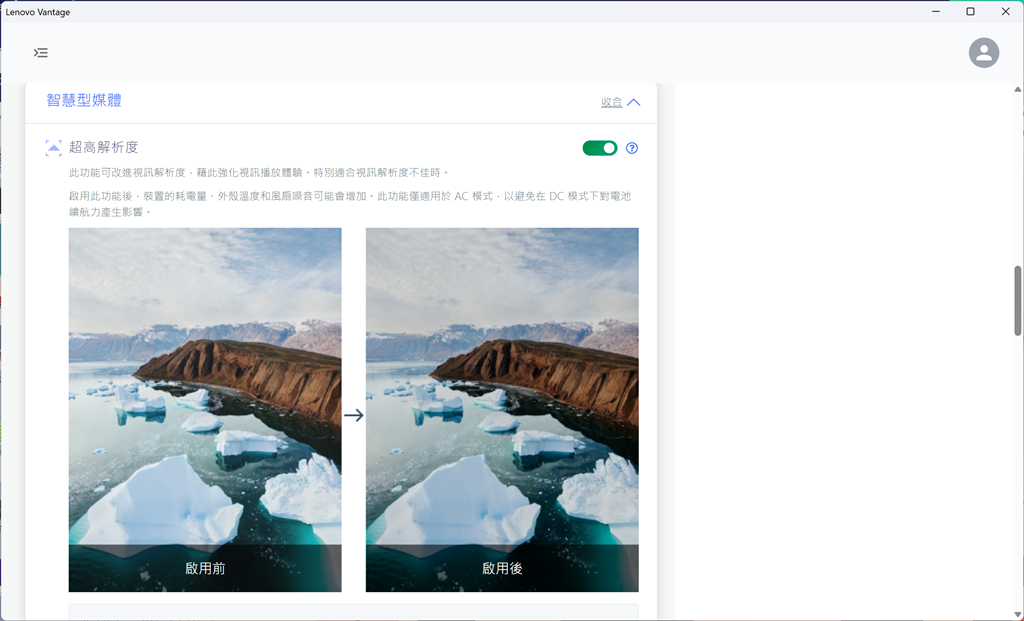Open the user account profile icon
Image resolution: width=1024 pixels, height=621 pixels.
[x=984, y=53]
